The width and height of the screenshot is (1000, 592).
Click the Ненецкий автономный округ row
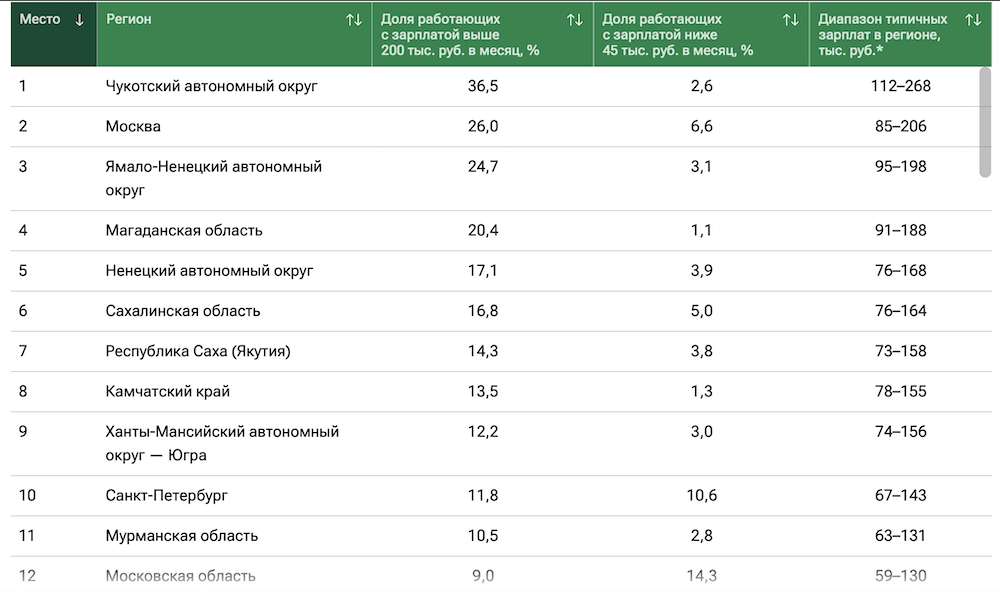(x=209, y=270)
